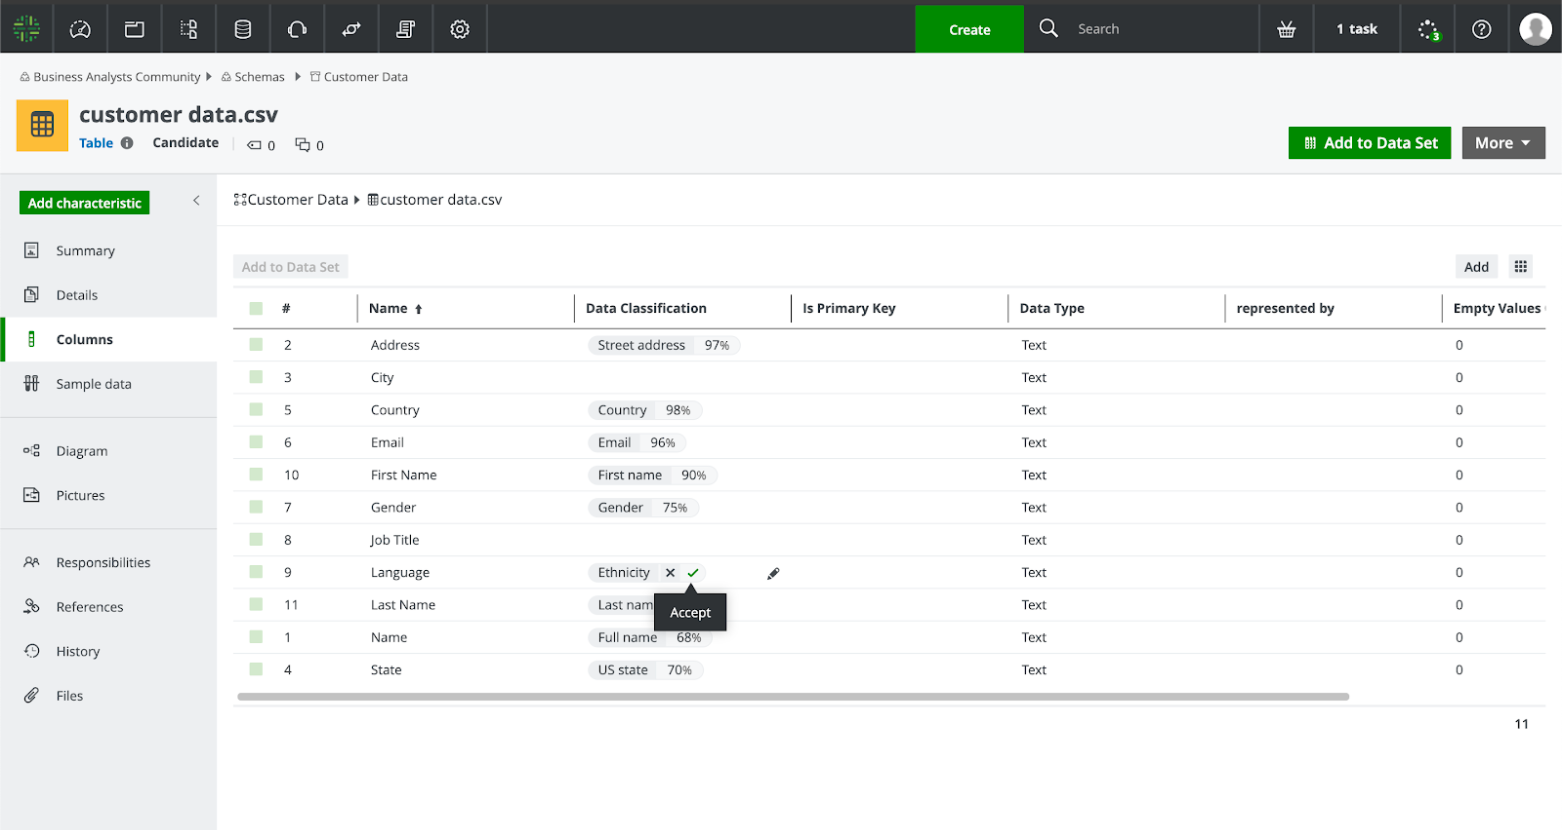Reject the Ethnicity classification with the X

pyautogui.click(x=670, y=573)
